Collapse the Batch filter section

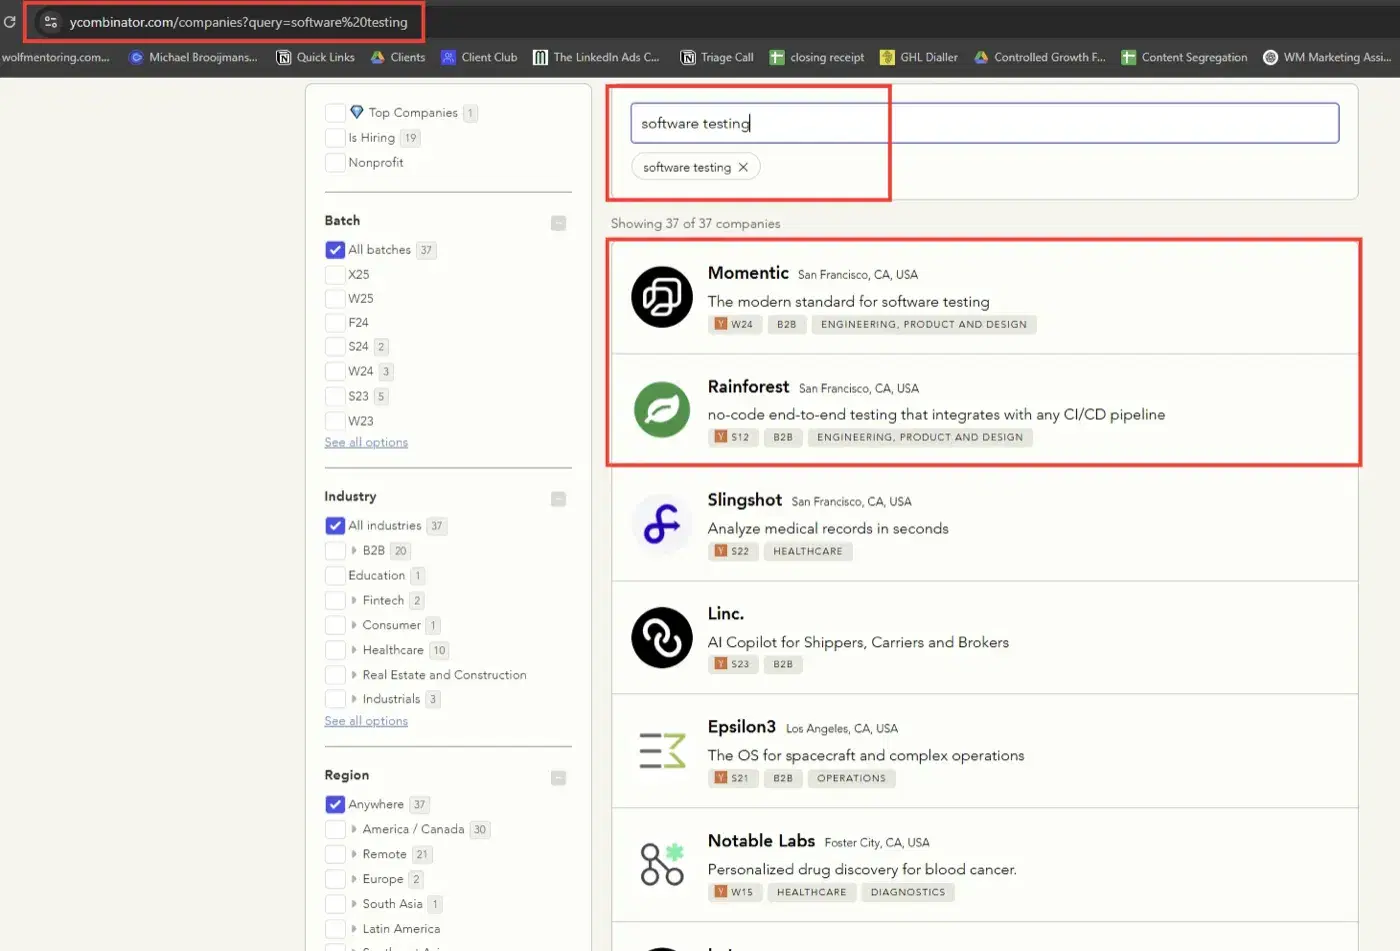pos(558,223)
